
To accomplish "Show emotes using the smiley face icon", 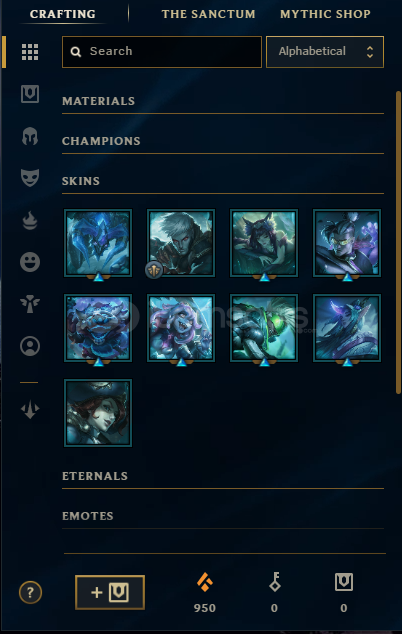I will 30,262.
